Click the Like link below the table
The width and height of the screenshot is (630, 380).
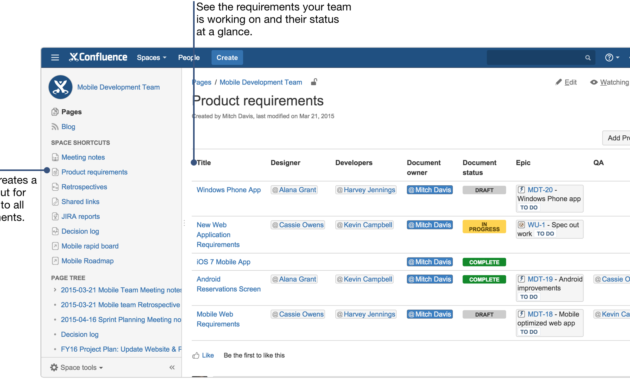[x=208, y=355]
